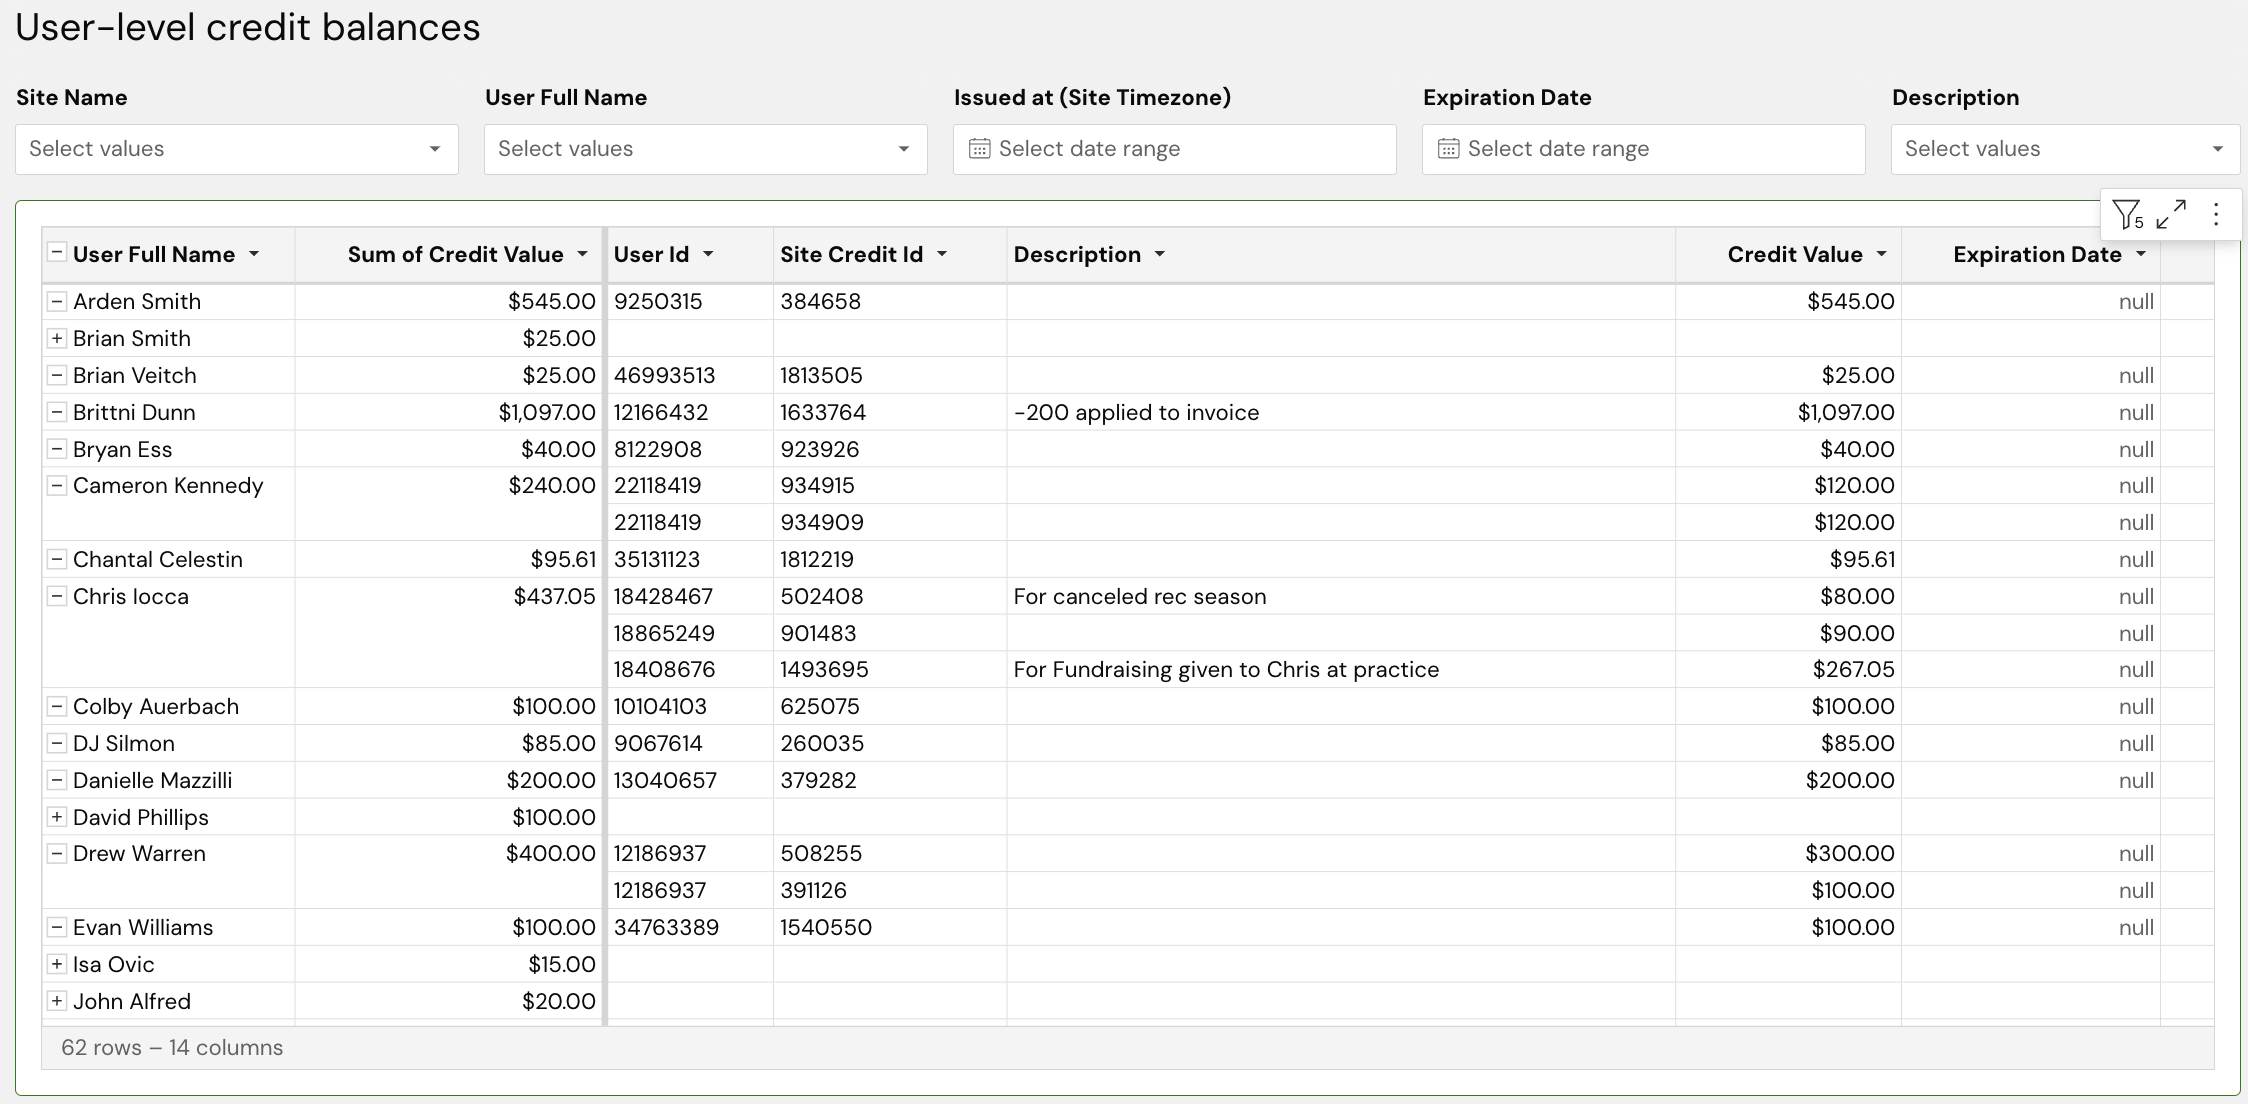Select the Chantal Celestin name cell
The image size is (2248, 1104).
pyautogui.click(x=168, y=559)
